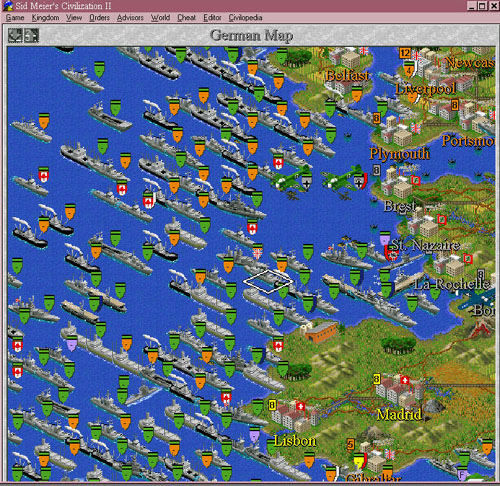The height and width of the screenshot is (486, 500).
Task: Click the size 12 city number badge
Action: [x=405, y=53]
